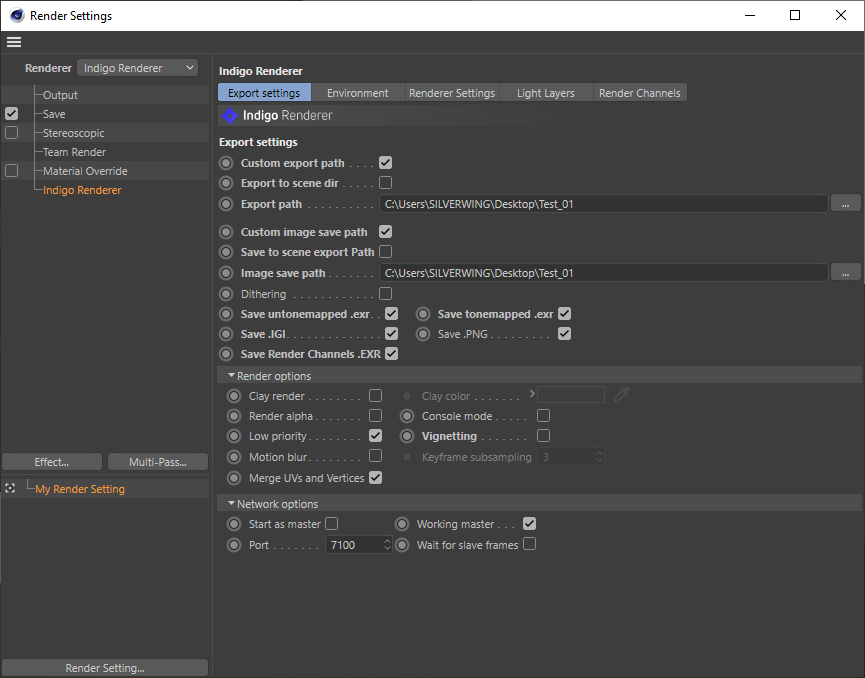865x678 pixels.
Task: Disable the Low priority checkbox
Action: 375,436
